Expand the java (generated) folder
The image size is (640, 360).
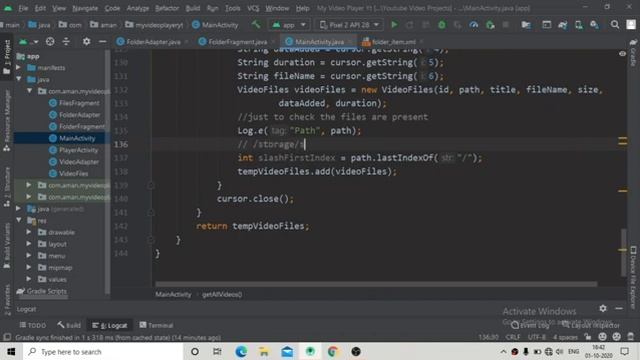(x=19, y=209)
